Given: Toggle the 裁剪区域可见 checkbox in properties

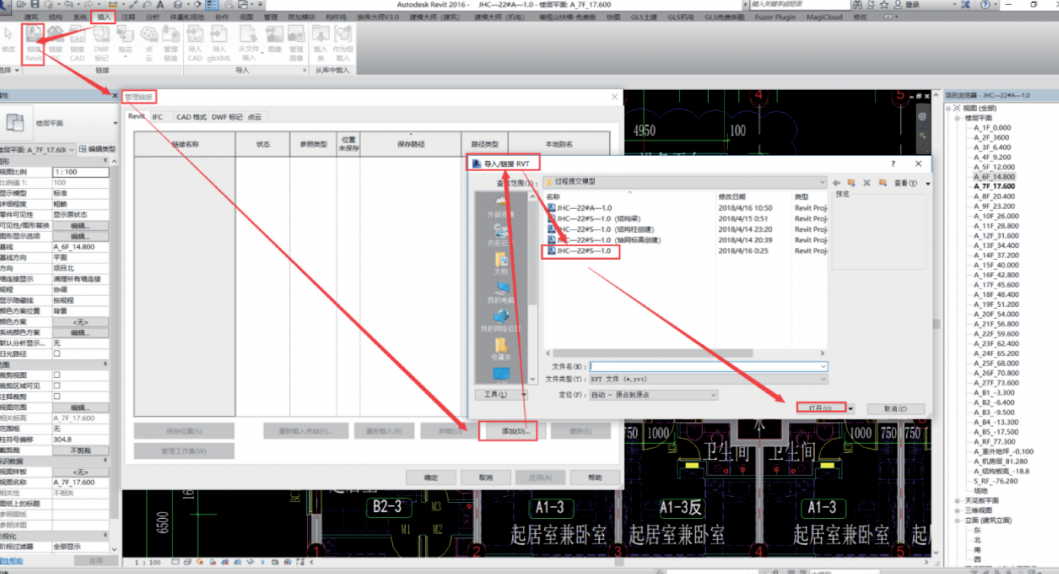Looking at the screenshot, I should [57, 386].
